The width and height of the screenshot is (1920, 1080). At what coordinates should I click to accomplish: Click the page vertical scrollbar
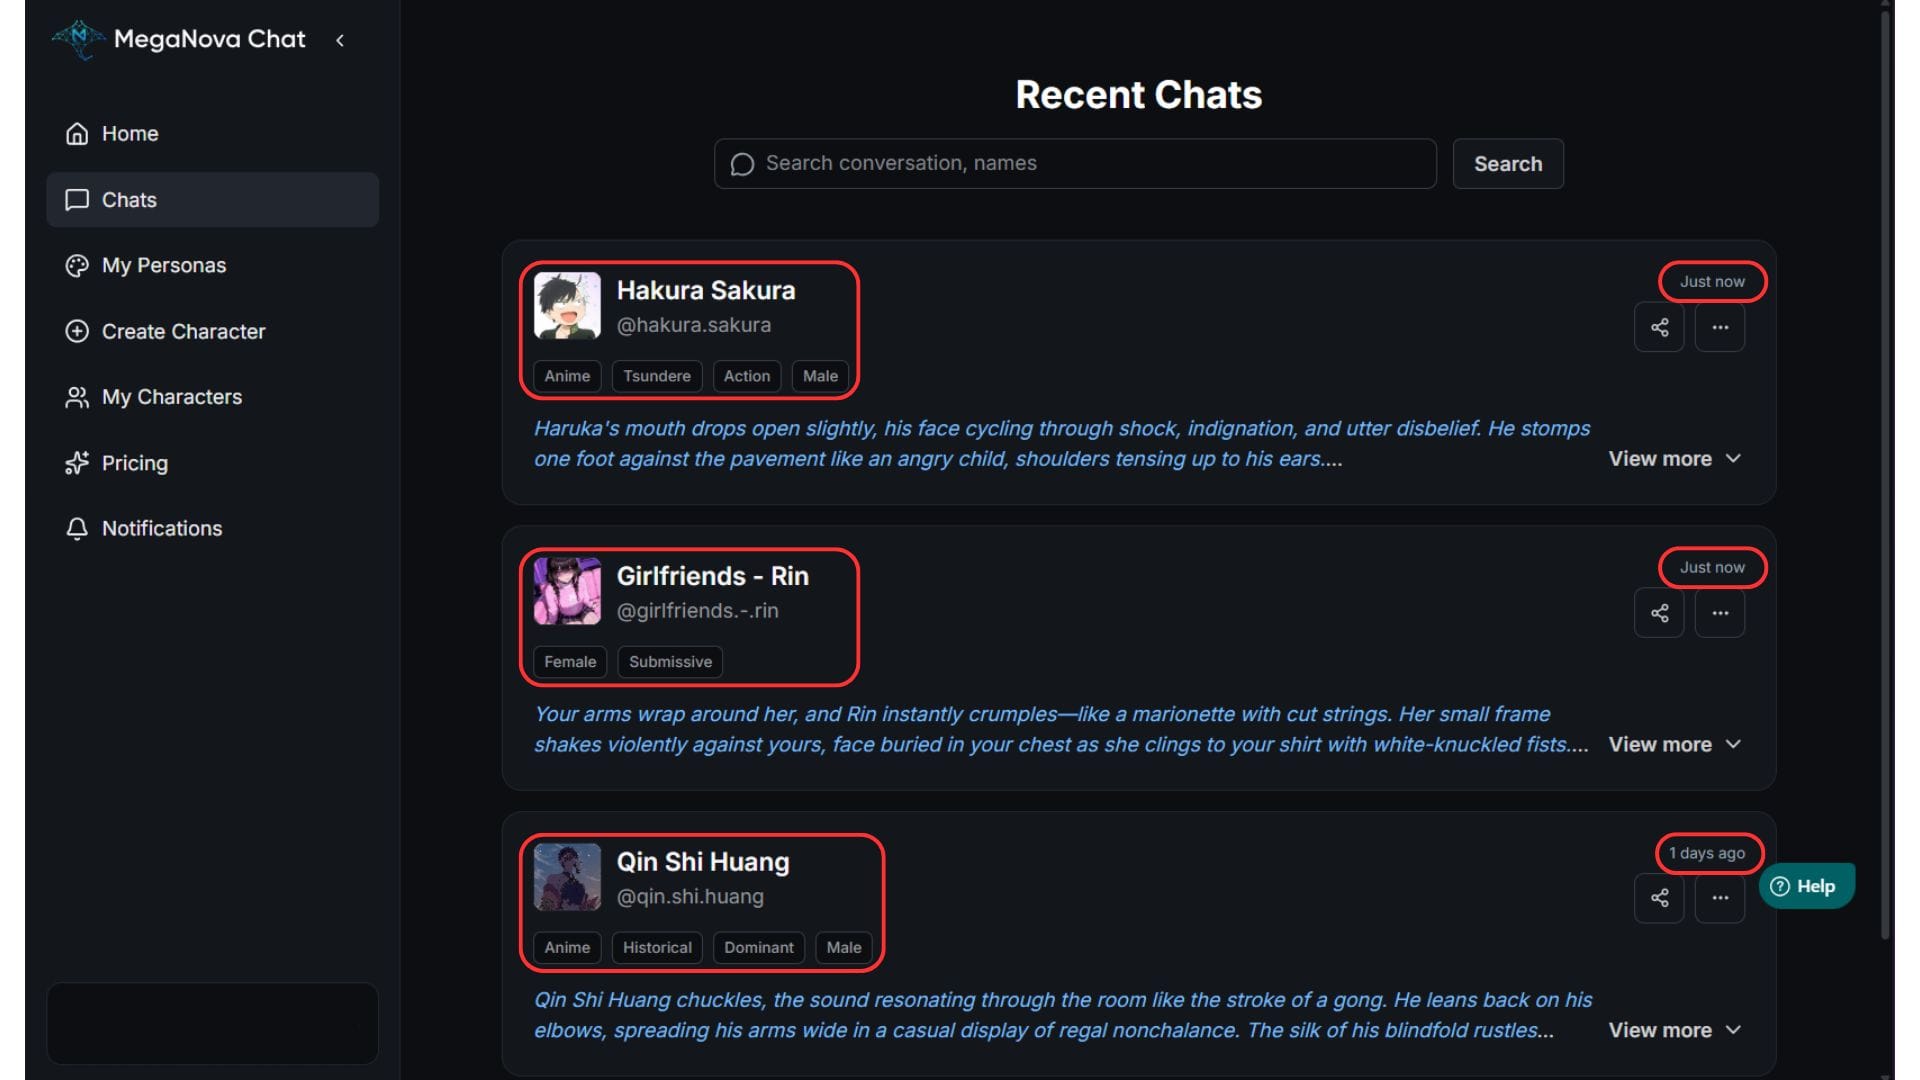[1886, 470]
